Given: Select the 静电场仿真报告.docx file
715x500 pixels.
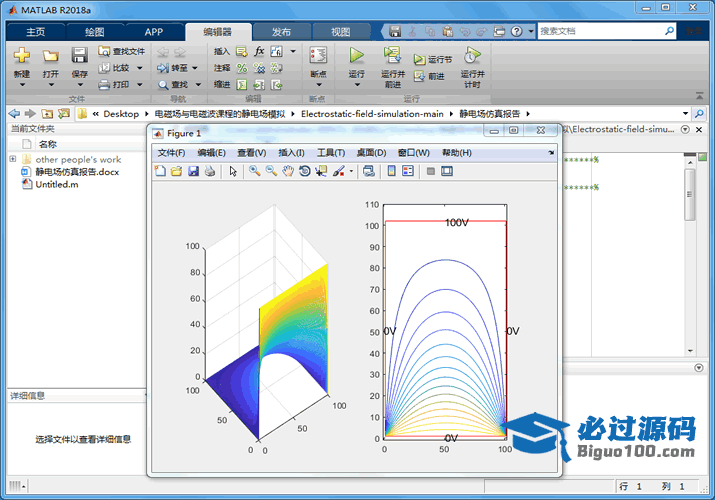Looking at the screenshot, I should (77, 172).
